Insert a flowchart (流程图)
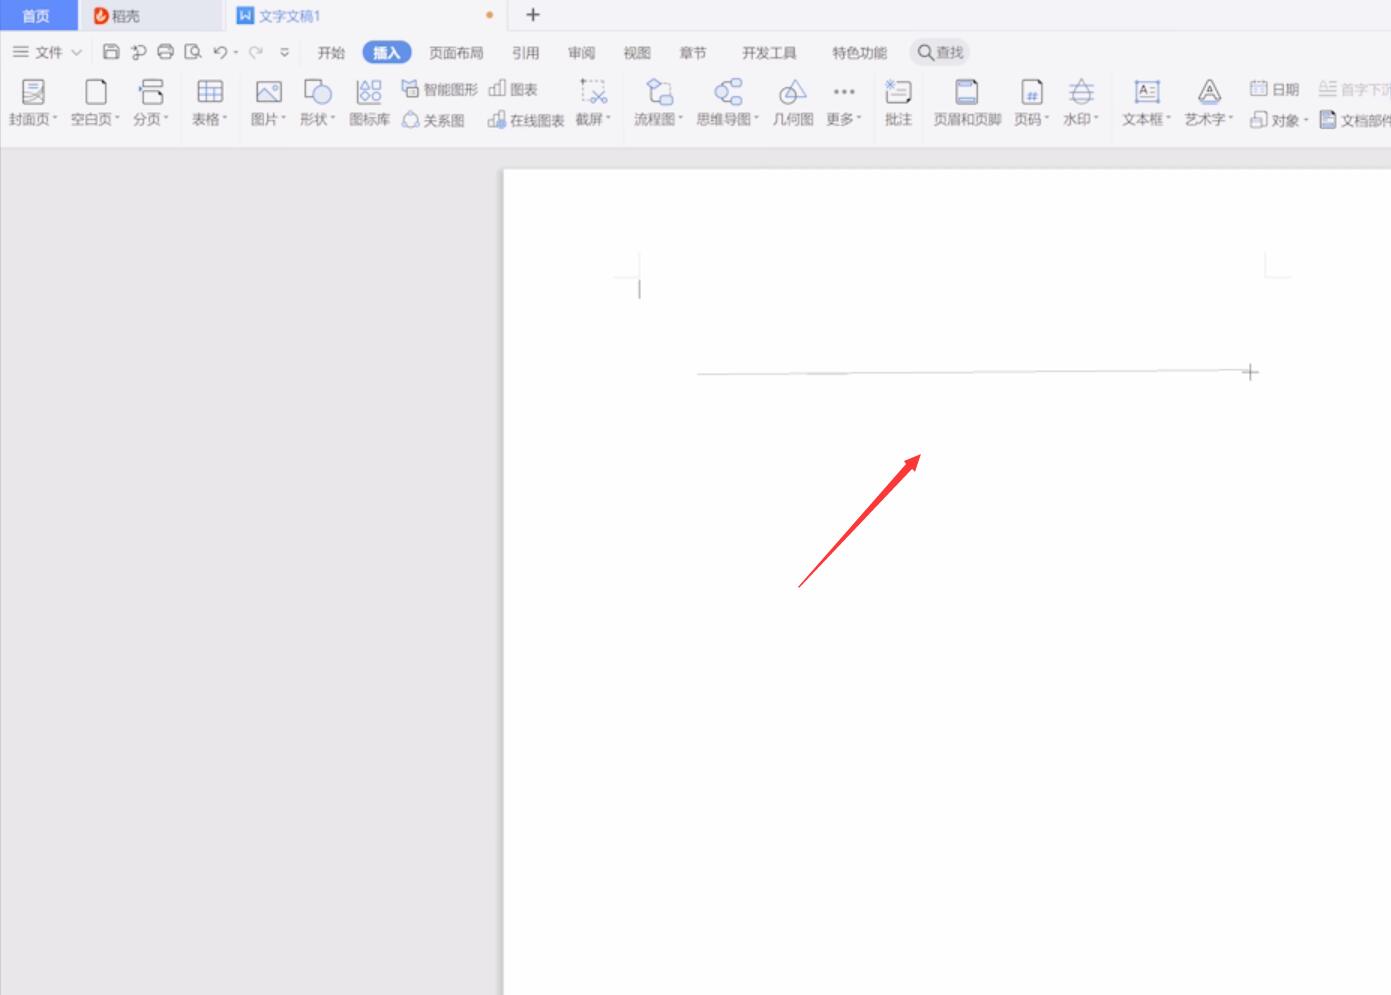Viewport: 1391px width, 995px height. (x=659, y=103)
